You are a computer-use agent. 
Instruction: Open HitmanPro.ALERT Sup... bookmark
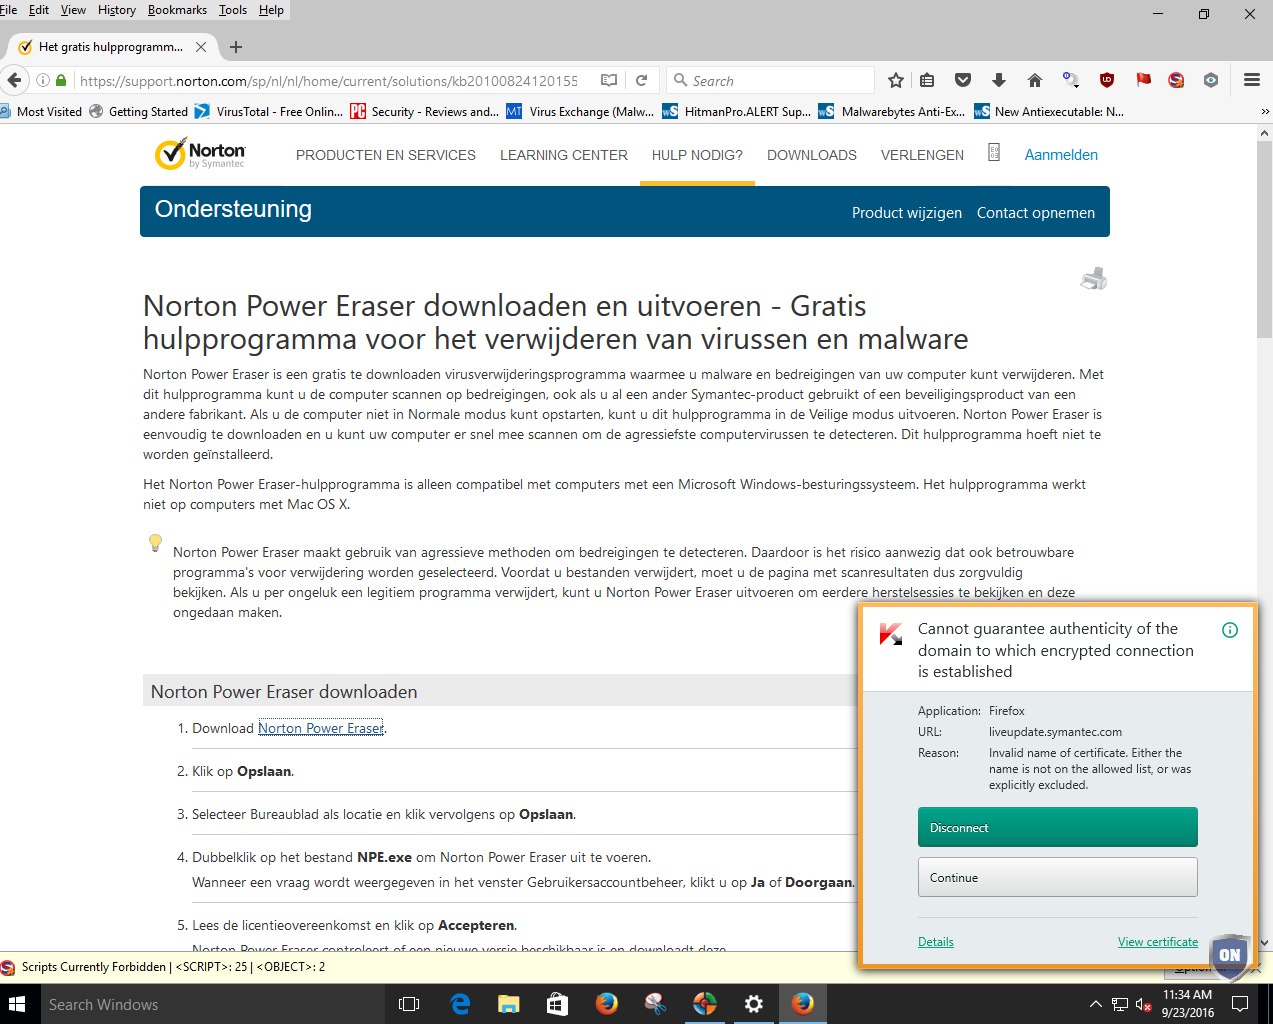click(x=737, y=111)
